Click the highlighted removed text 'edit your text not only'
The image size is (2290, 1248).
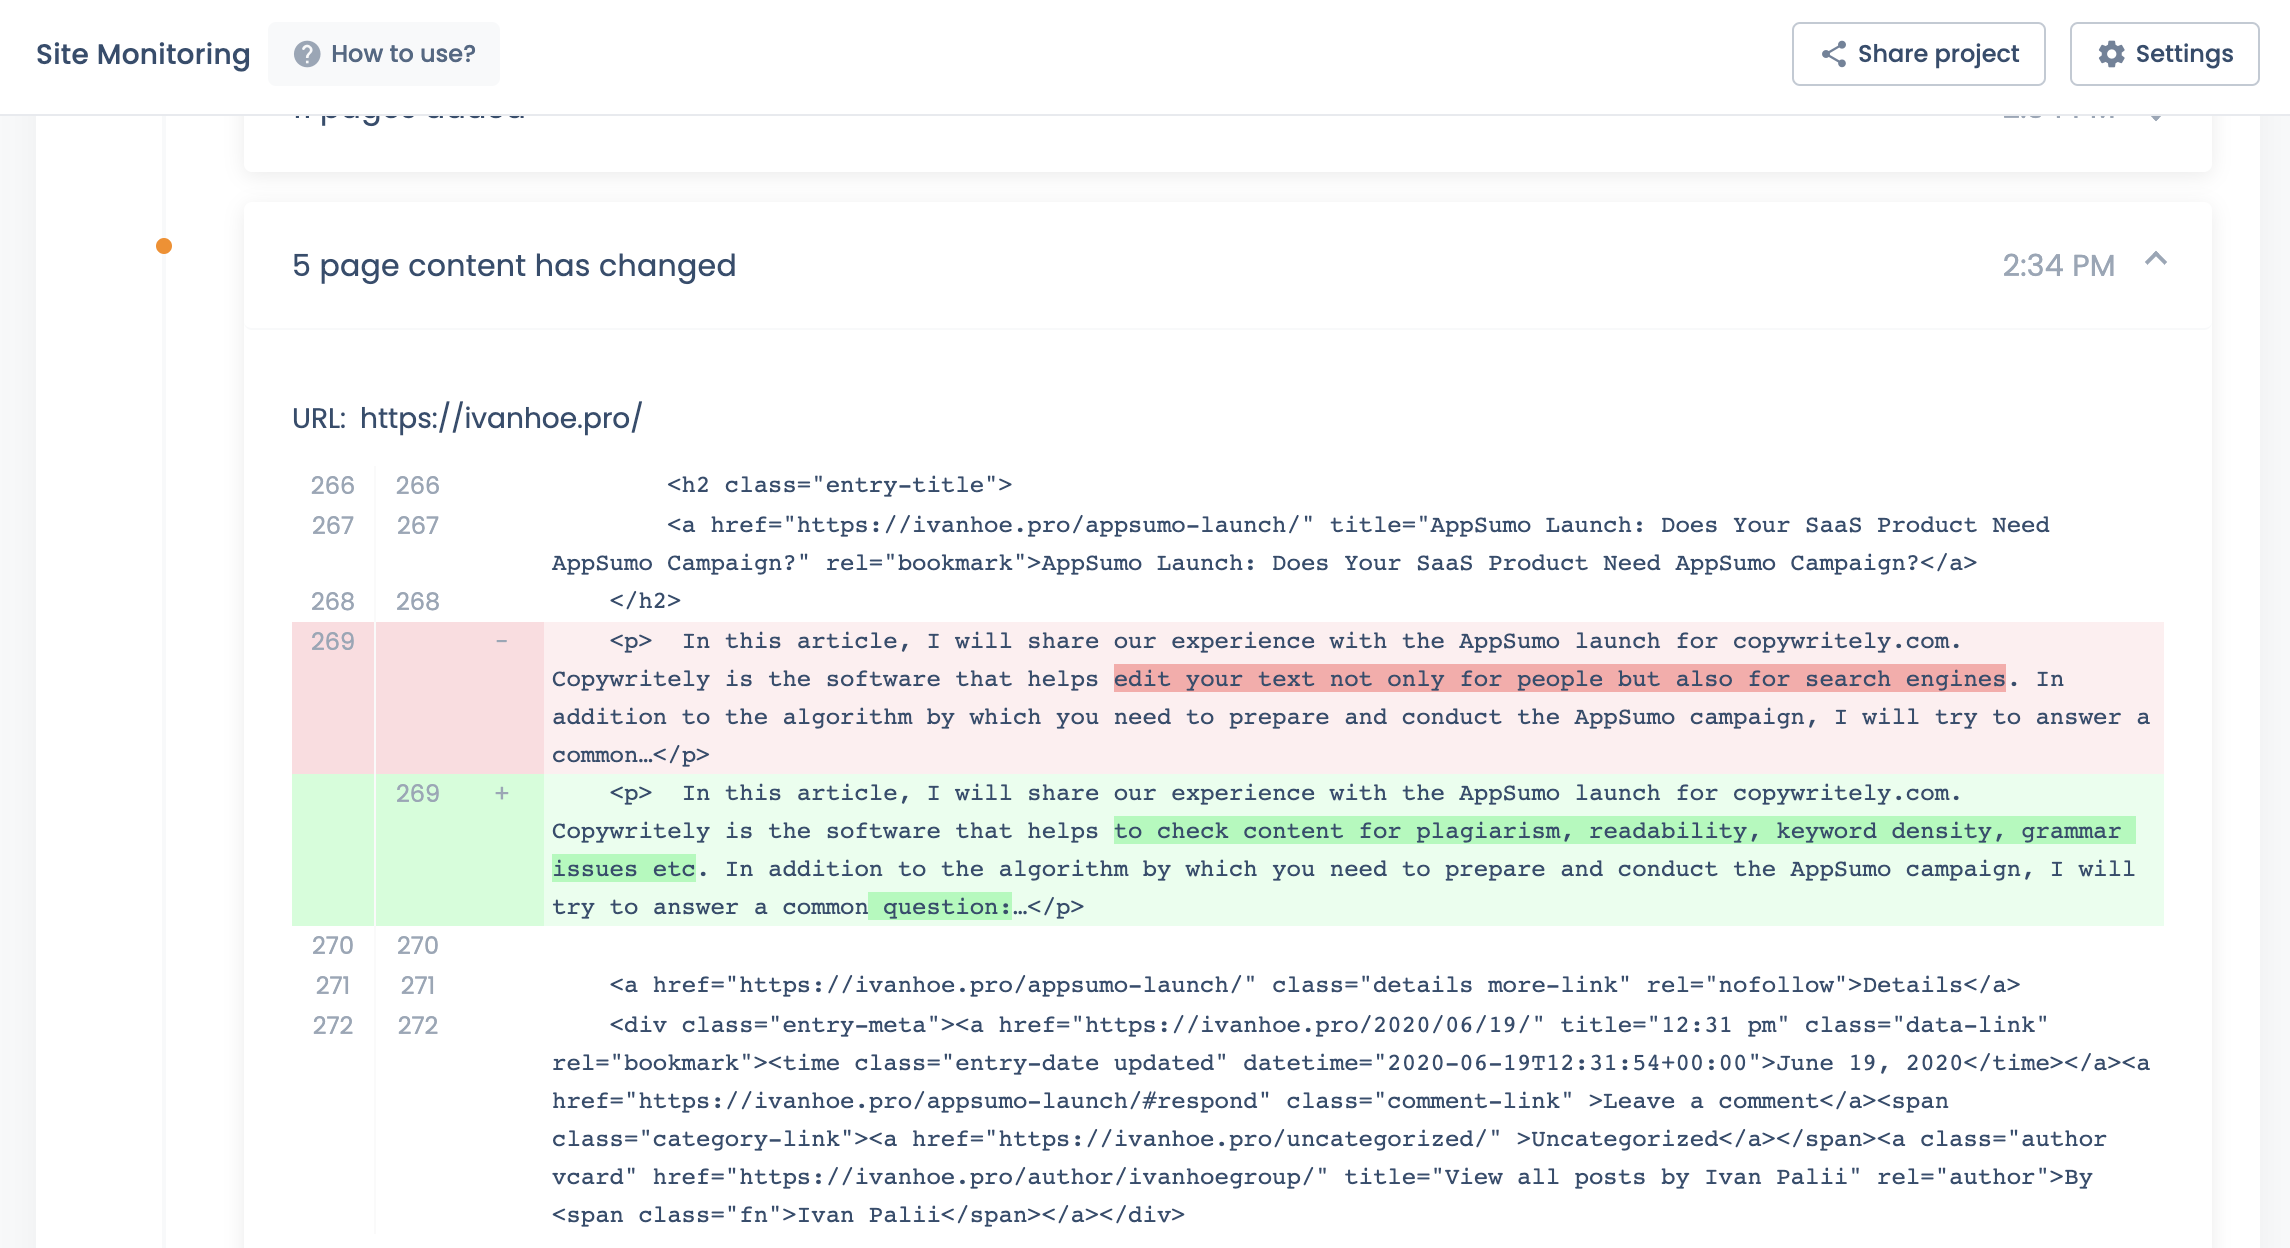click(x=1279, y=679)
